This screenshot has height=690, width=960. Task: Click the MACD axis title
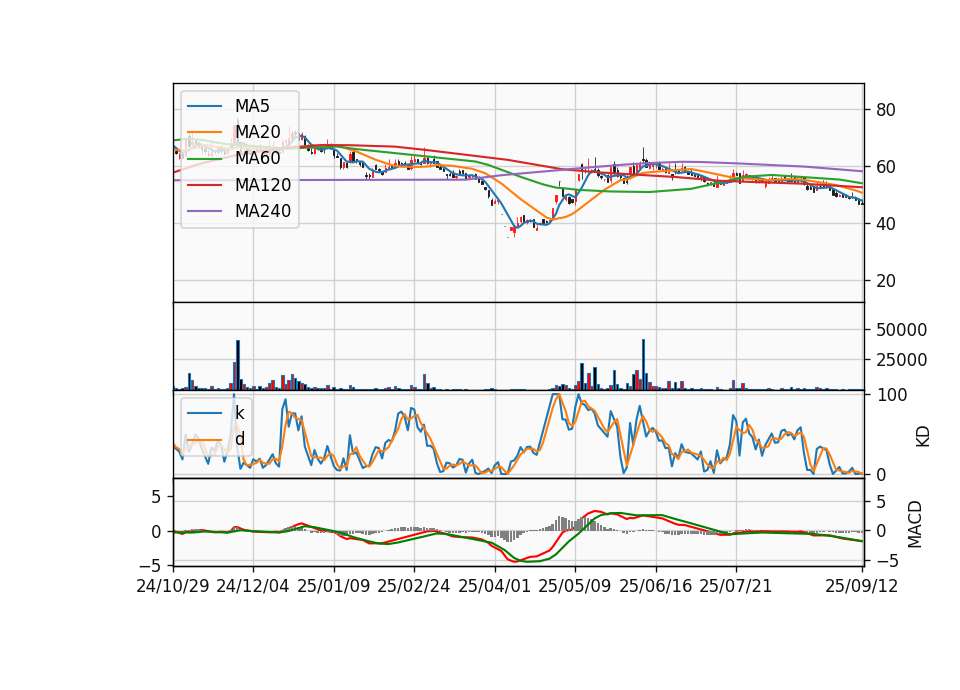click(x=915, y=524)
